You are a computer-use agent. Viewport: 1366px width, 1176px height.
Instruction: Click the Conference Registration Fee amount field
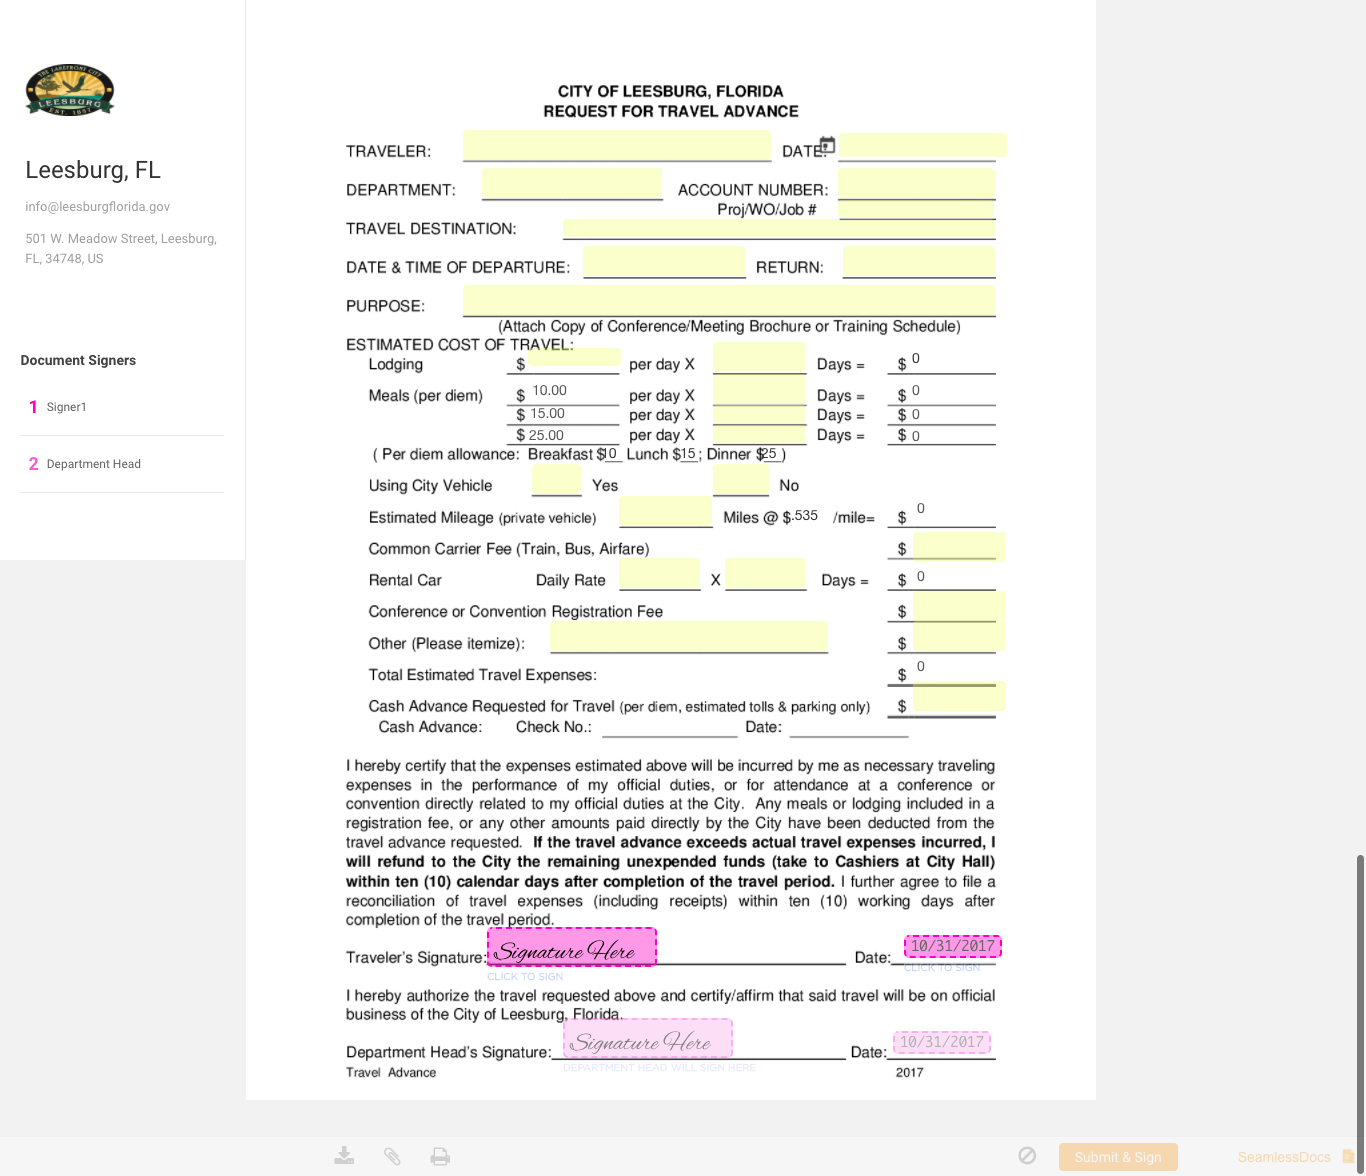(x=960, y=608)
